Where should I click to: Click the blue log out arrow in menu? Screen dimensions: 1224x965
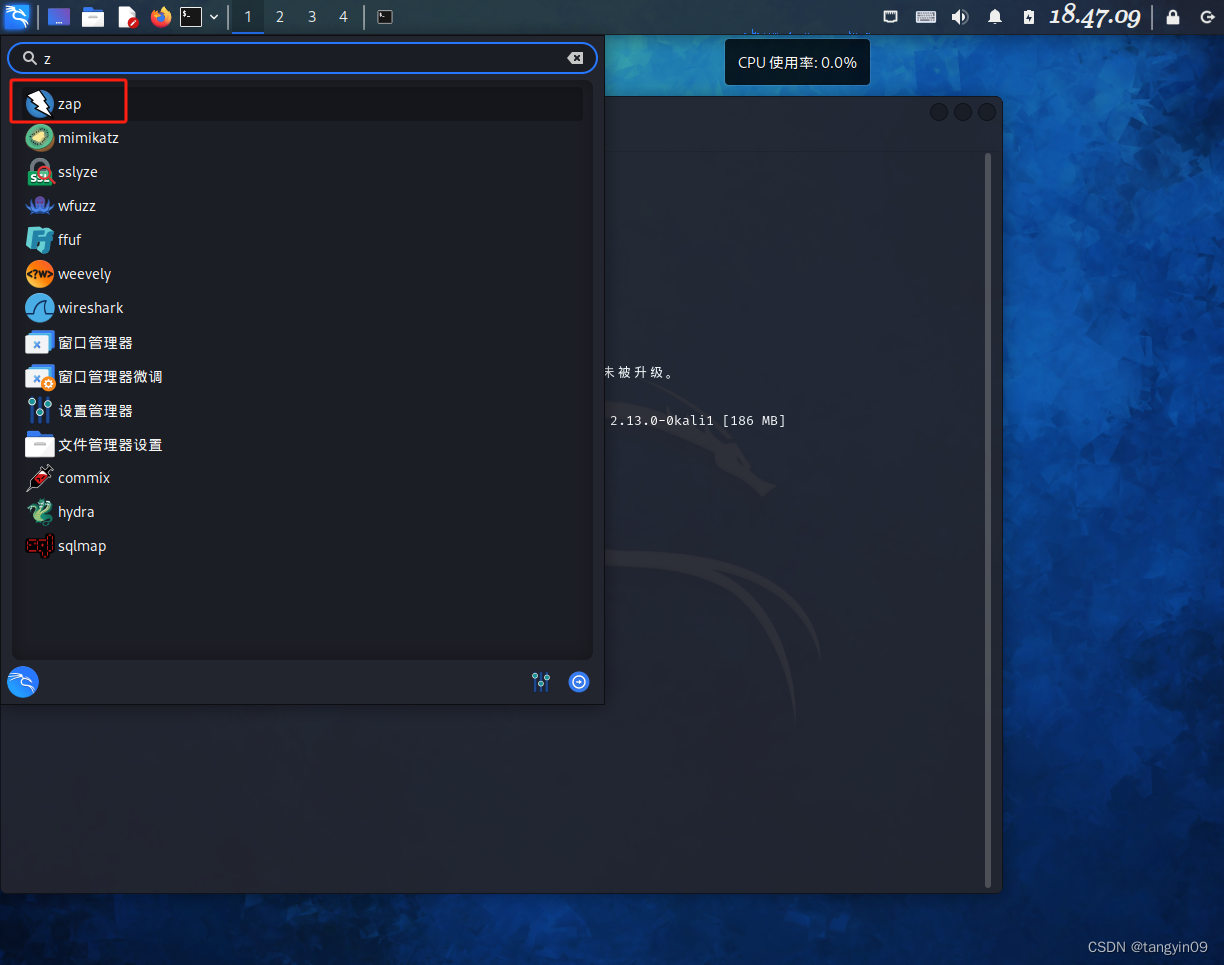click(579, 682)
